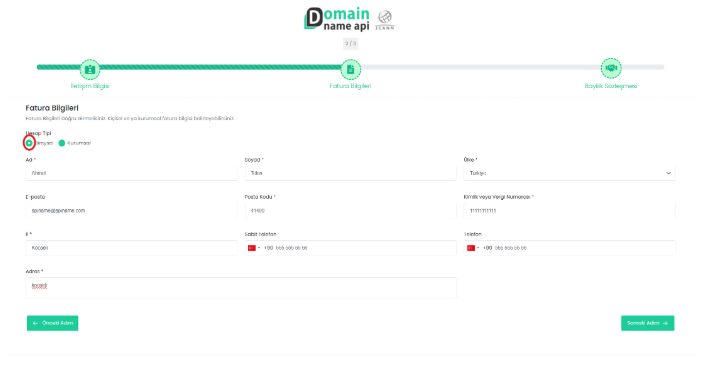Continue with Sonraki Adım button

647,323
